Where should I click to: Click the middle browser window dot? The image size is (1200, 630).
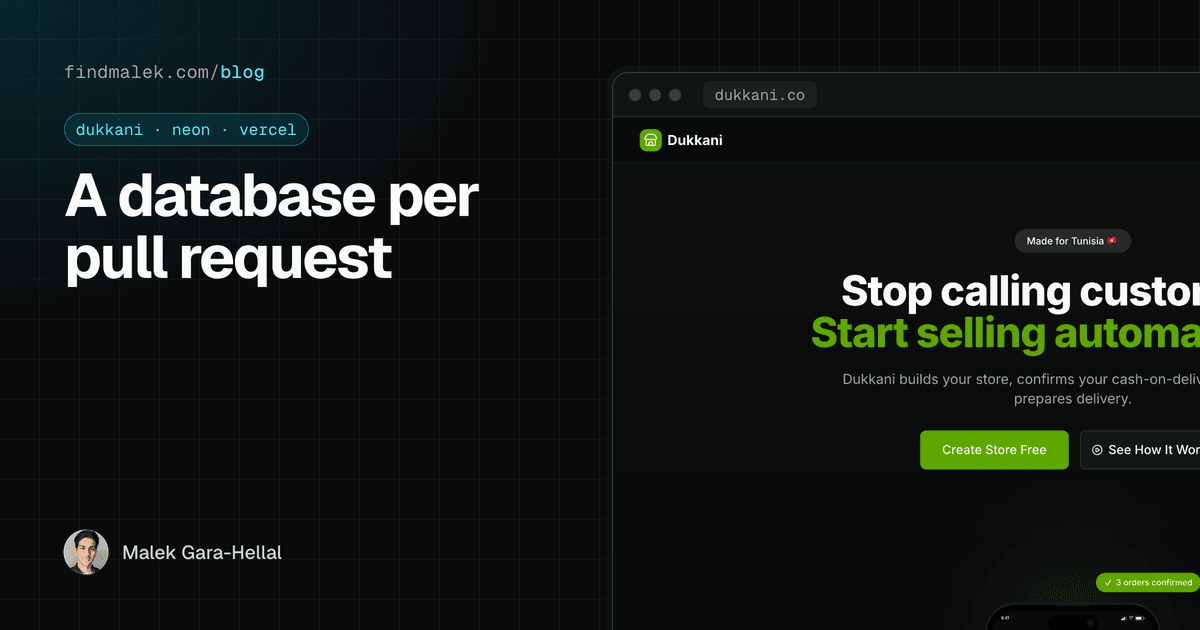(655, 95)
